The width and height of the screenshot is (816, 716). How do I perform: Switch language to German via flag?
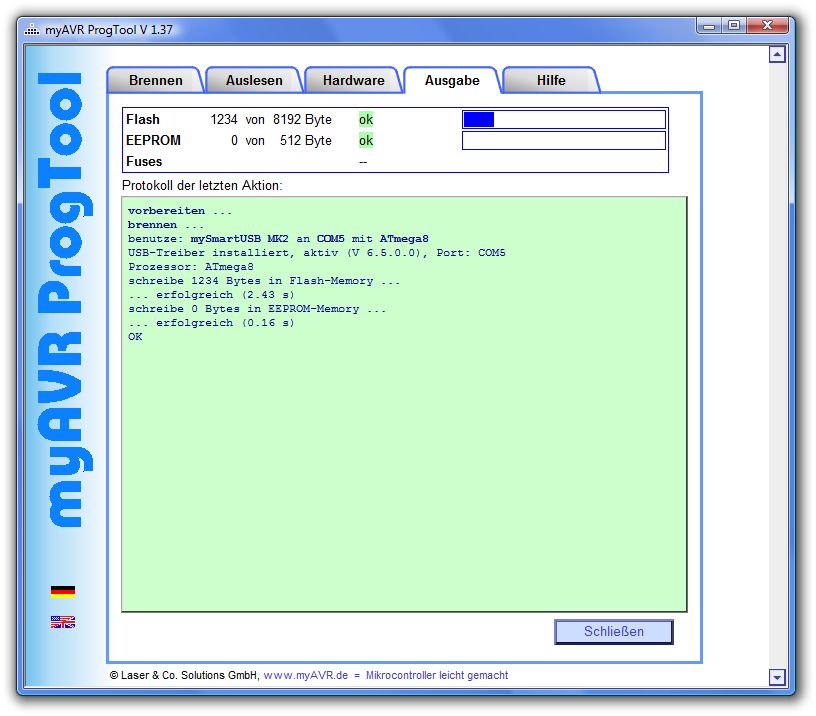click(62, 591)
